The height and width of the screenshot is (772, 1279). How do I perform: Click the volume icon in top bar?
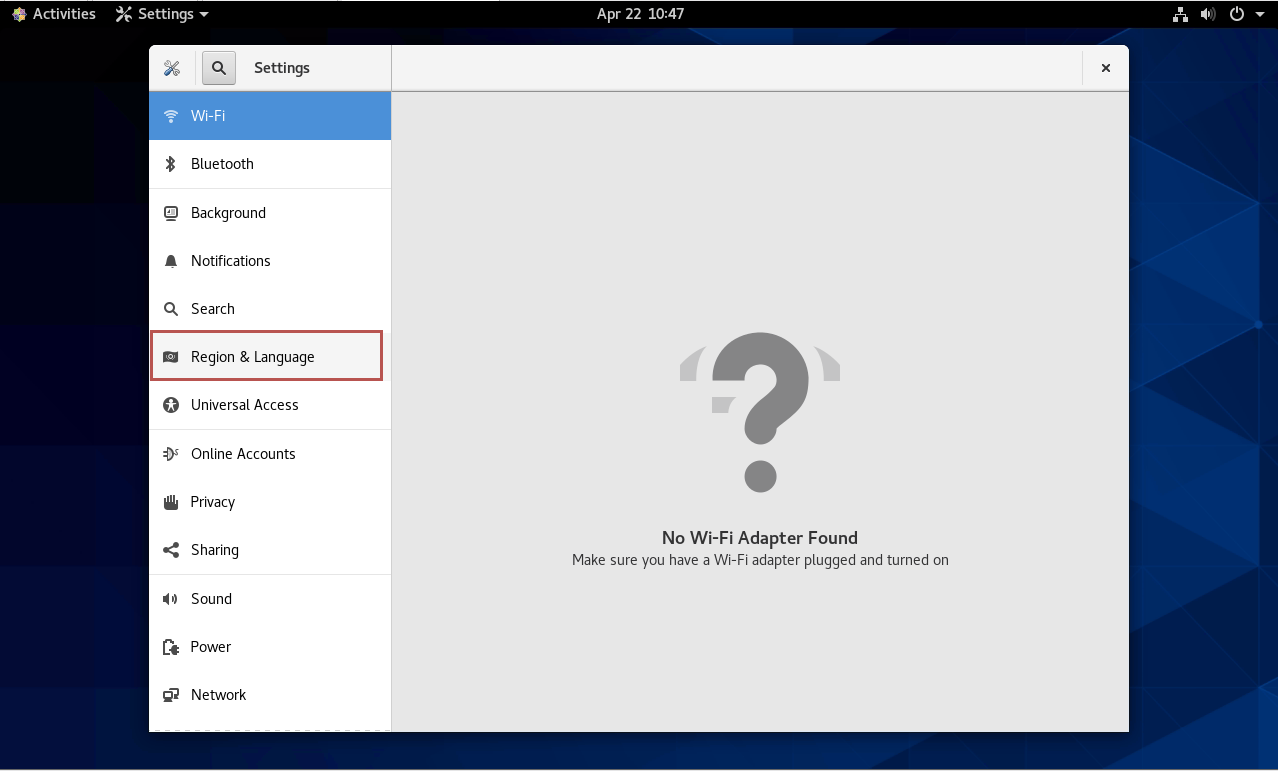[x=1208, y=14]
